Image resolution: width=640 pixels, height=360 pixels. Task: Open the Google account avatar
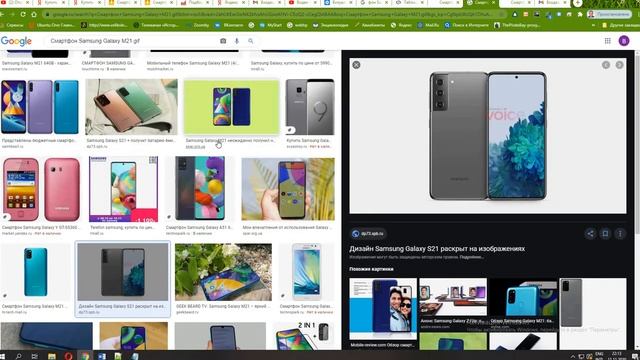pyautogui.click(x=624, y=41)
